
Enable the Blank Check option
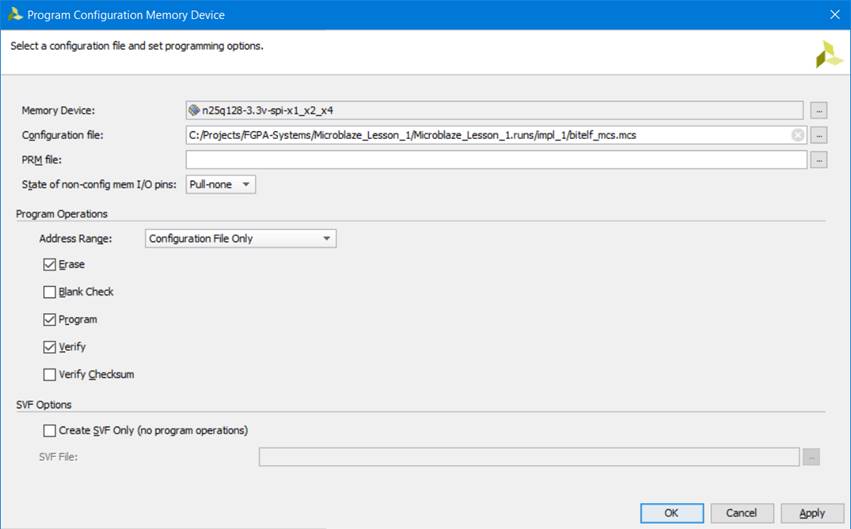pyautogui.click(x=50, y=292)
